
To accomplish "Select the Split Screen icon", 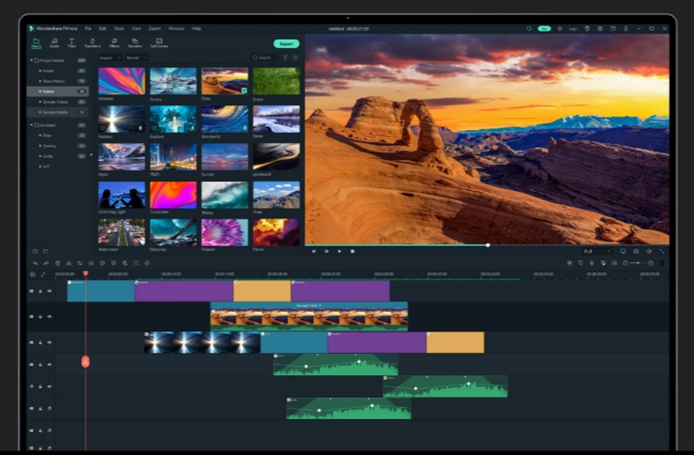I will (x=158, y=43).
